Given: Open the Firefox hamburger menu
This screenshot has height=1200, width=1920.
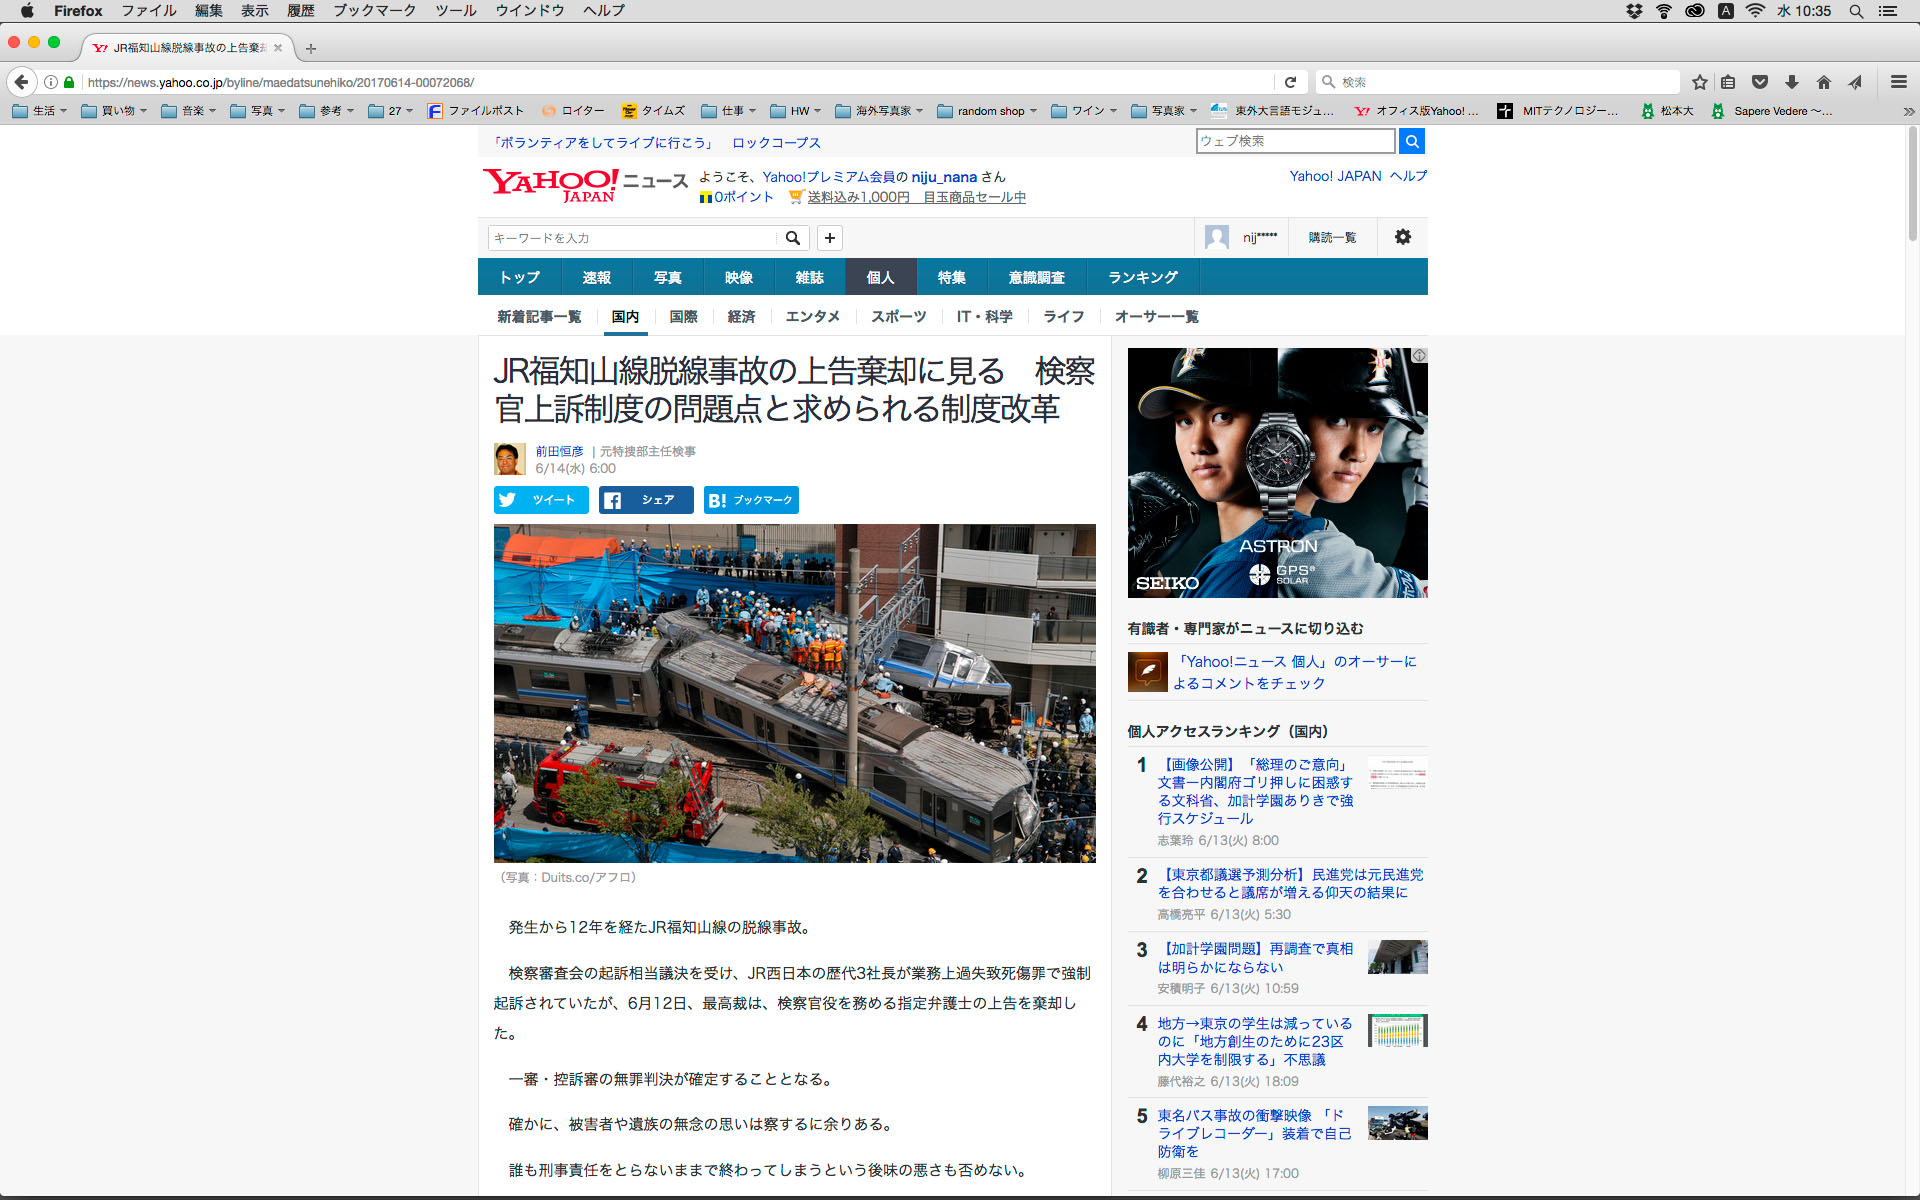Looking at the screenshot, I should (x=1898, y=82).
